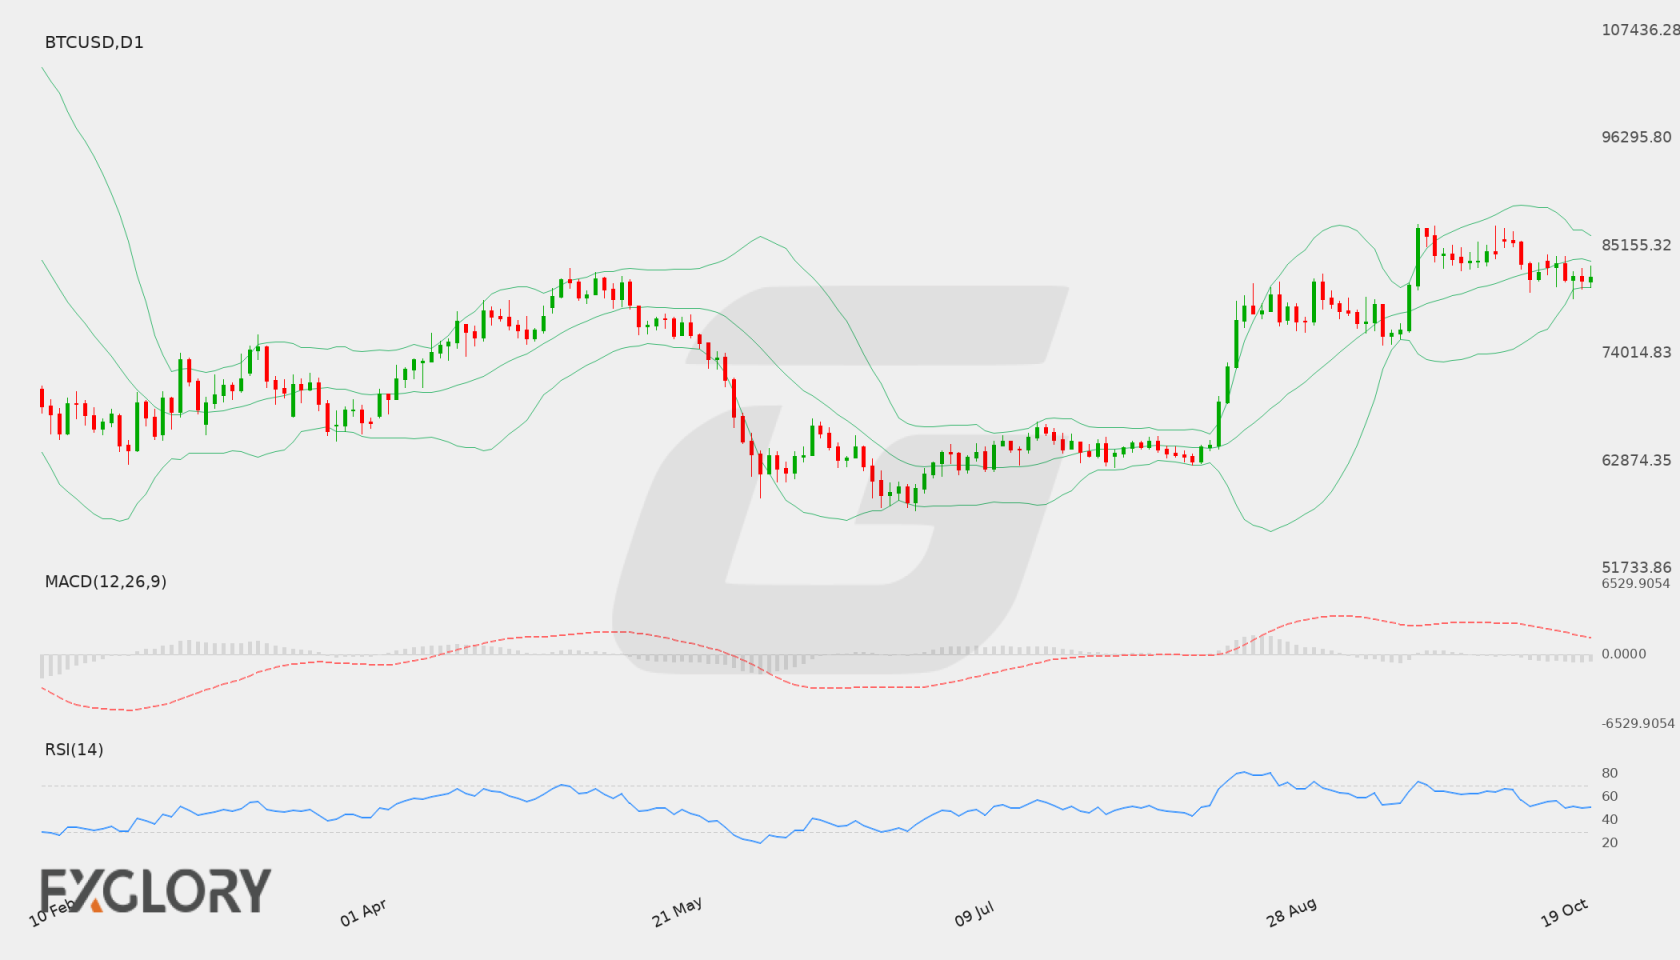The height and width of the screenshot is (960, 1680).
Task: Click the 74014.83 price axis label
Action: 1636,352
